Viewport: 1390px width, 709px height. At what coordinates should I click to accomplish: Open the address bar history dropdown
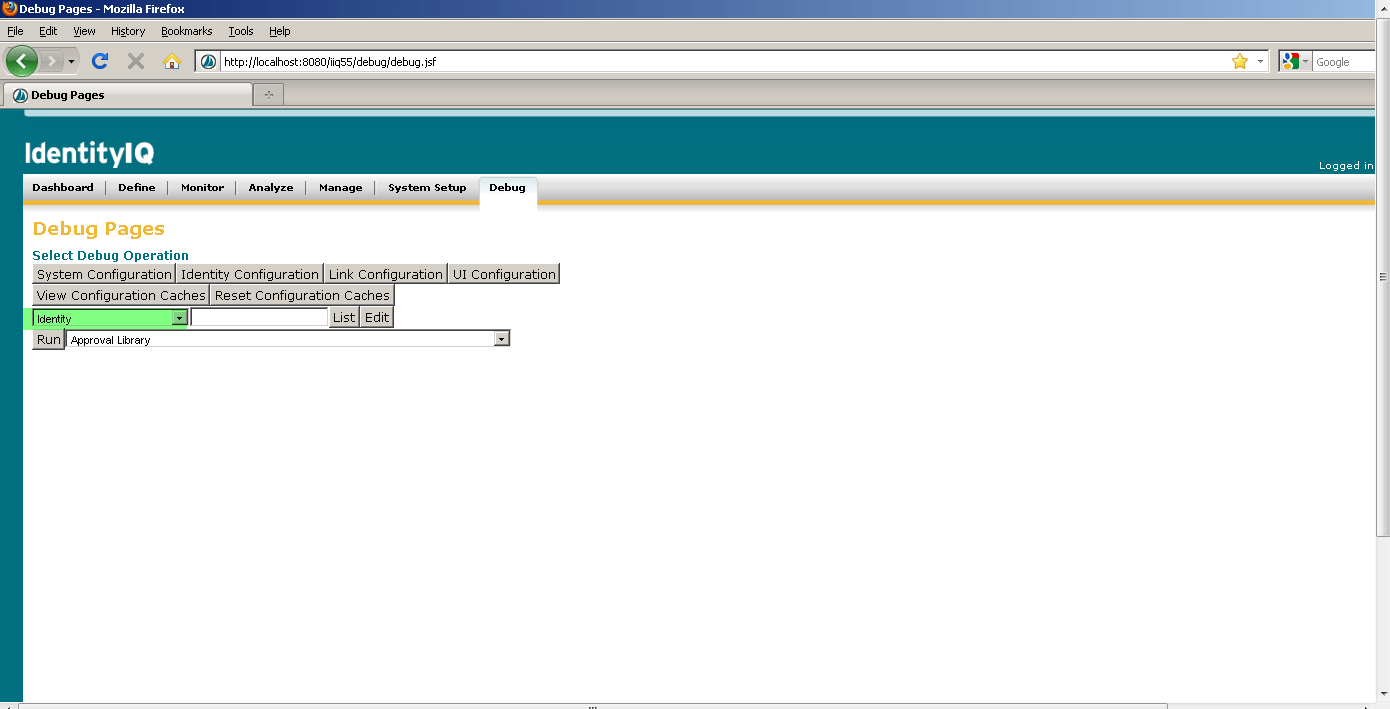point(1260,62)
